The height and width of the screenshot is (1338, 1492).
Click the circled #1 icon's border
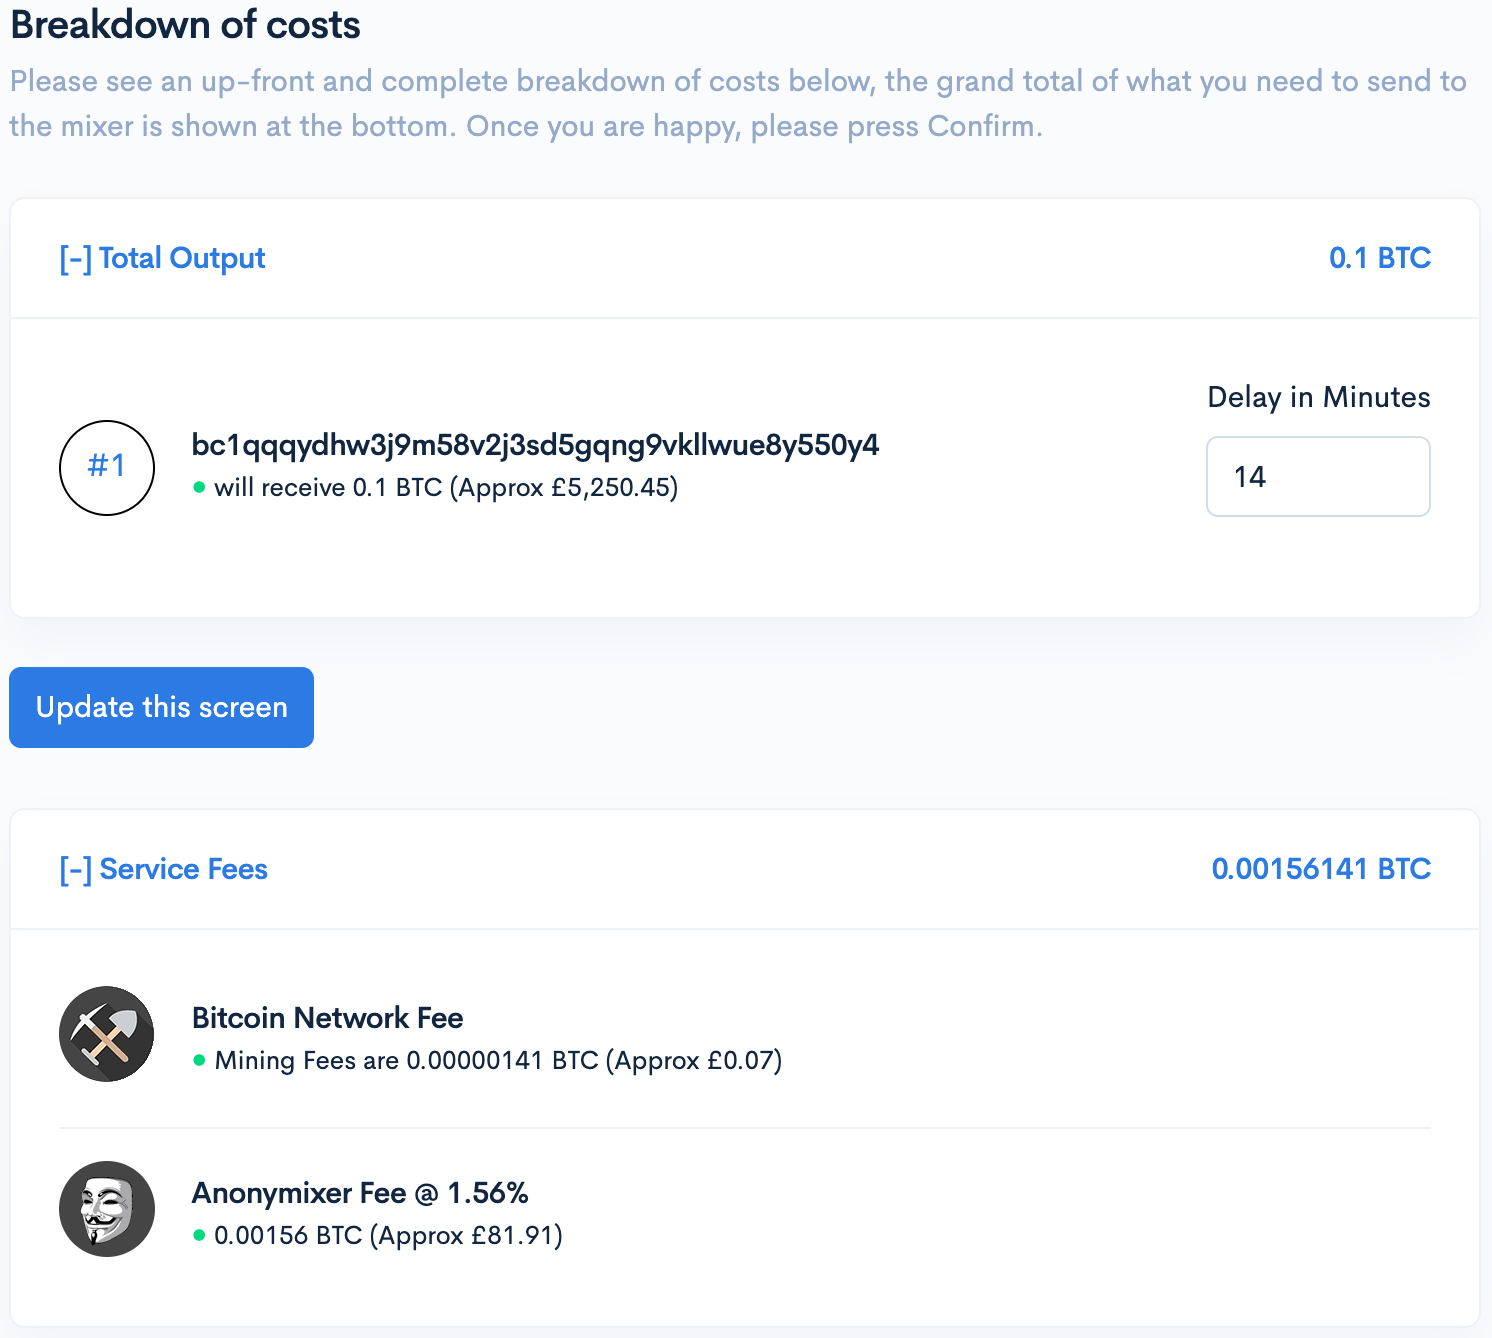click(x=106, y=420)
